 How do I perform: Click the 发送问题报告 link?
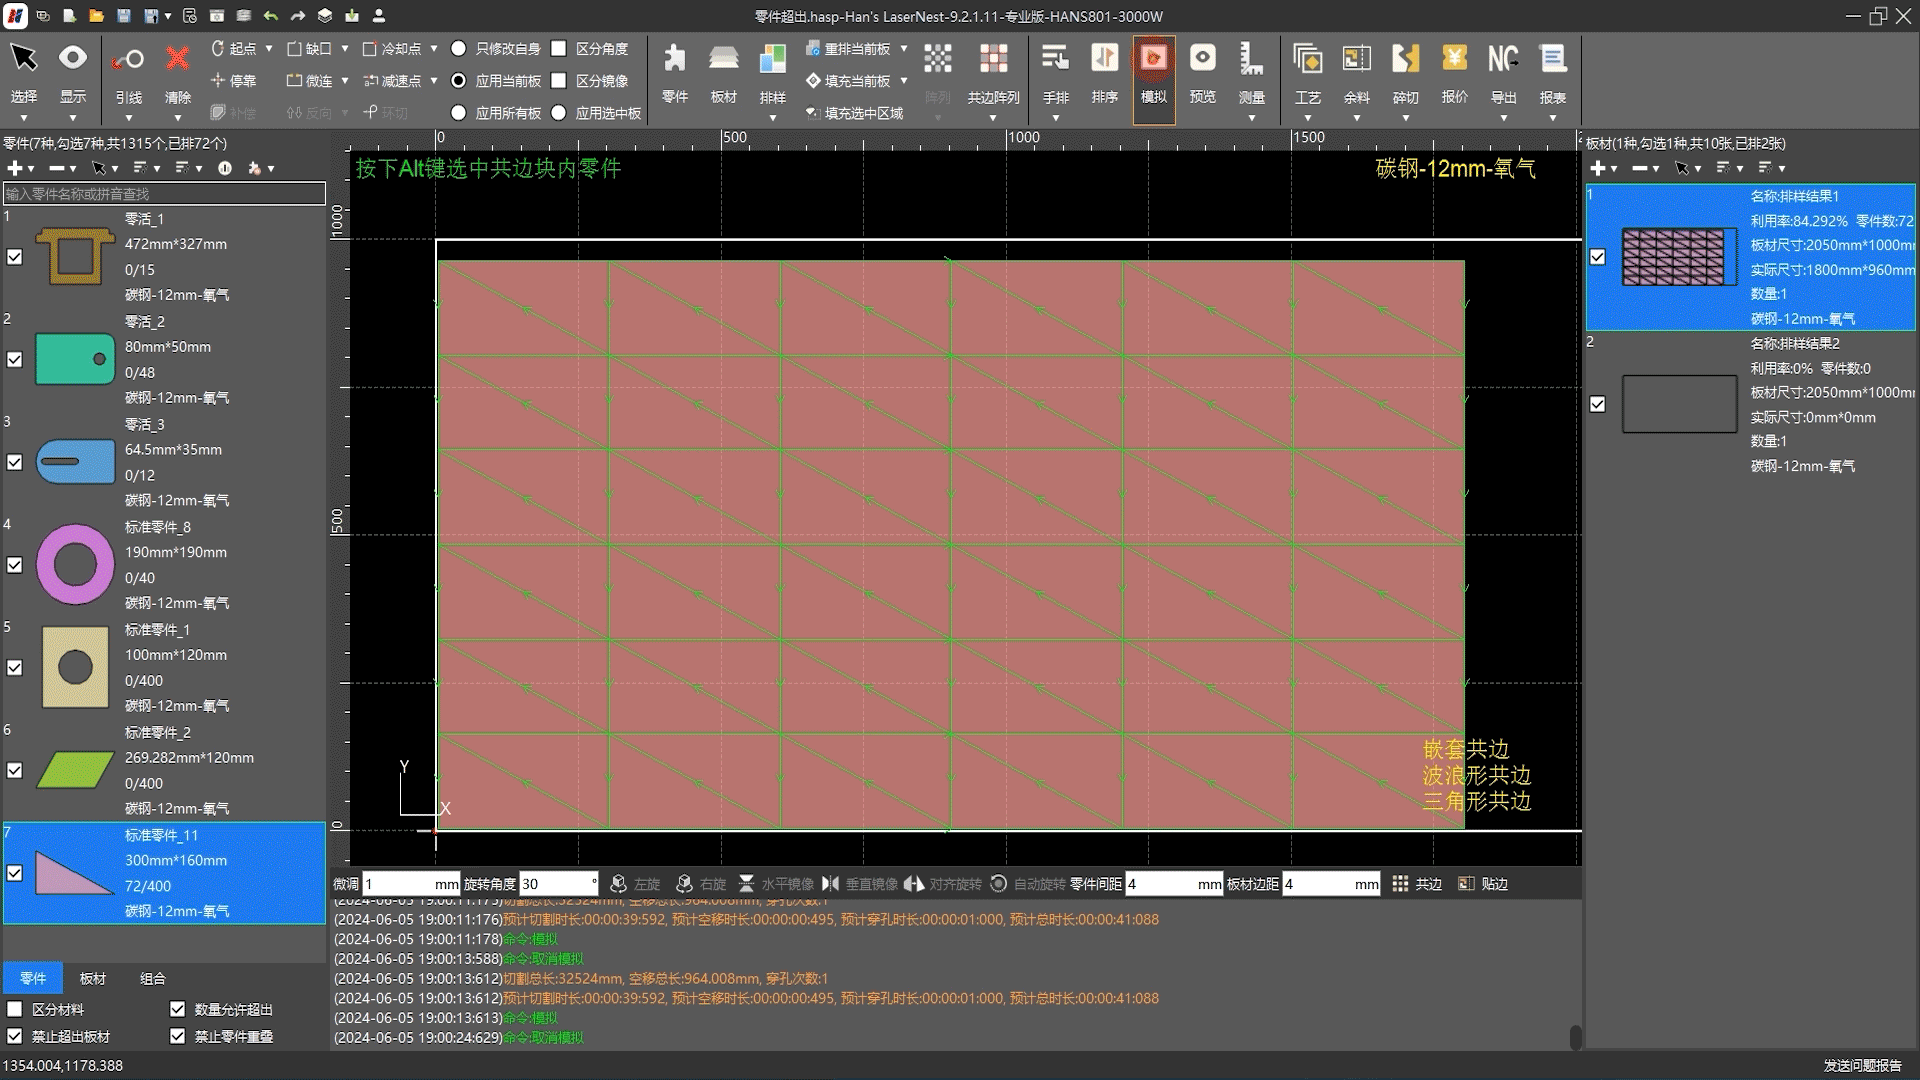tap(1862, 1066)
